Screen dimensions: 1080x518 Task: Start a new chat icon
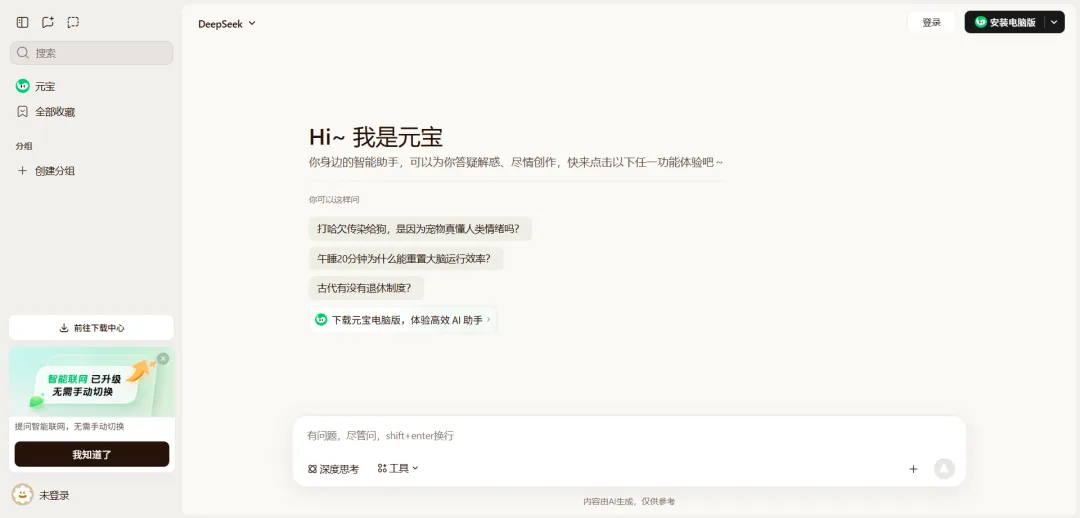[48, 22]
